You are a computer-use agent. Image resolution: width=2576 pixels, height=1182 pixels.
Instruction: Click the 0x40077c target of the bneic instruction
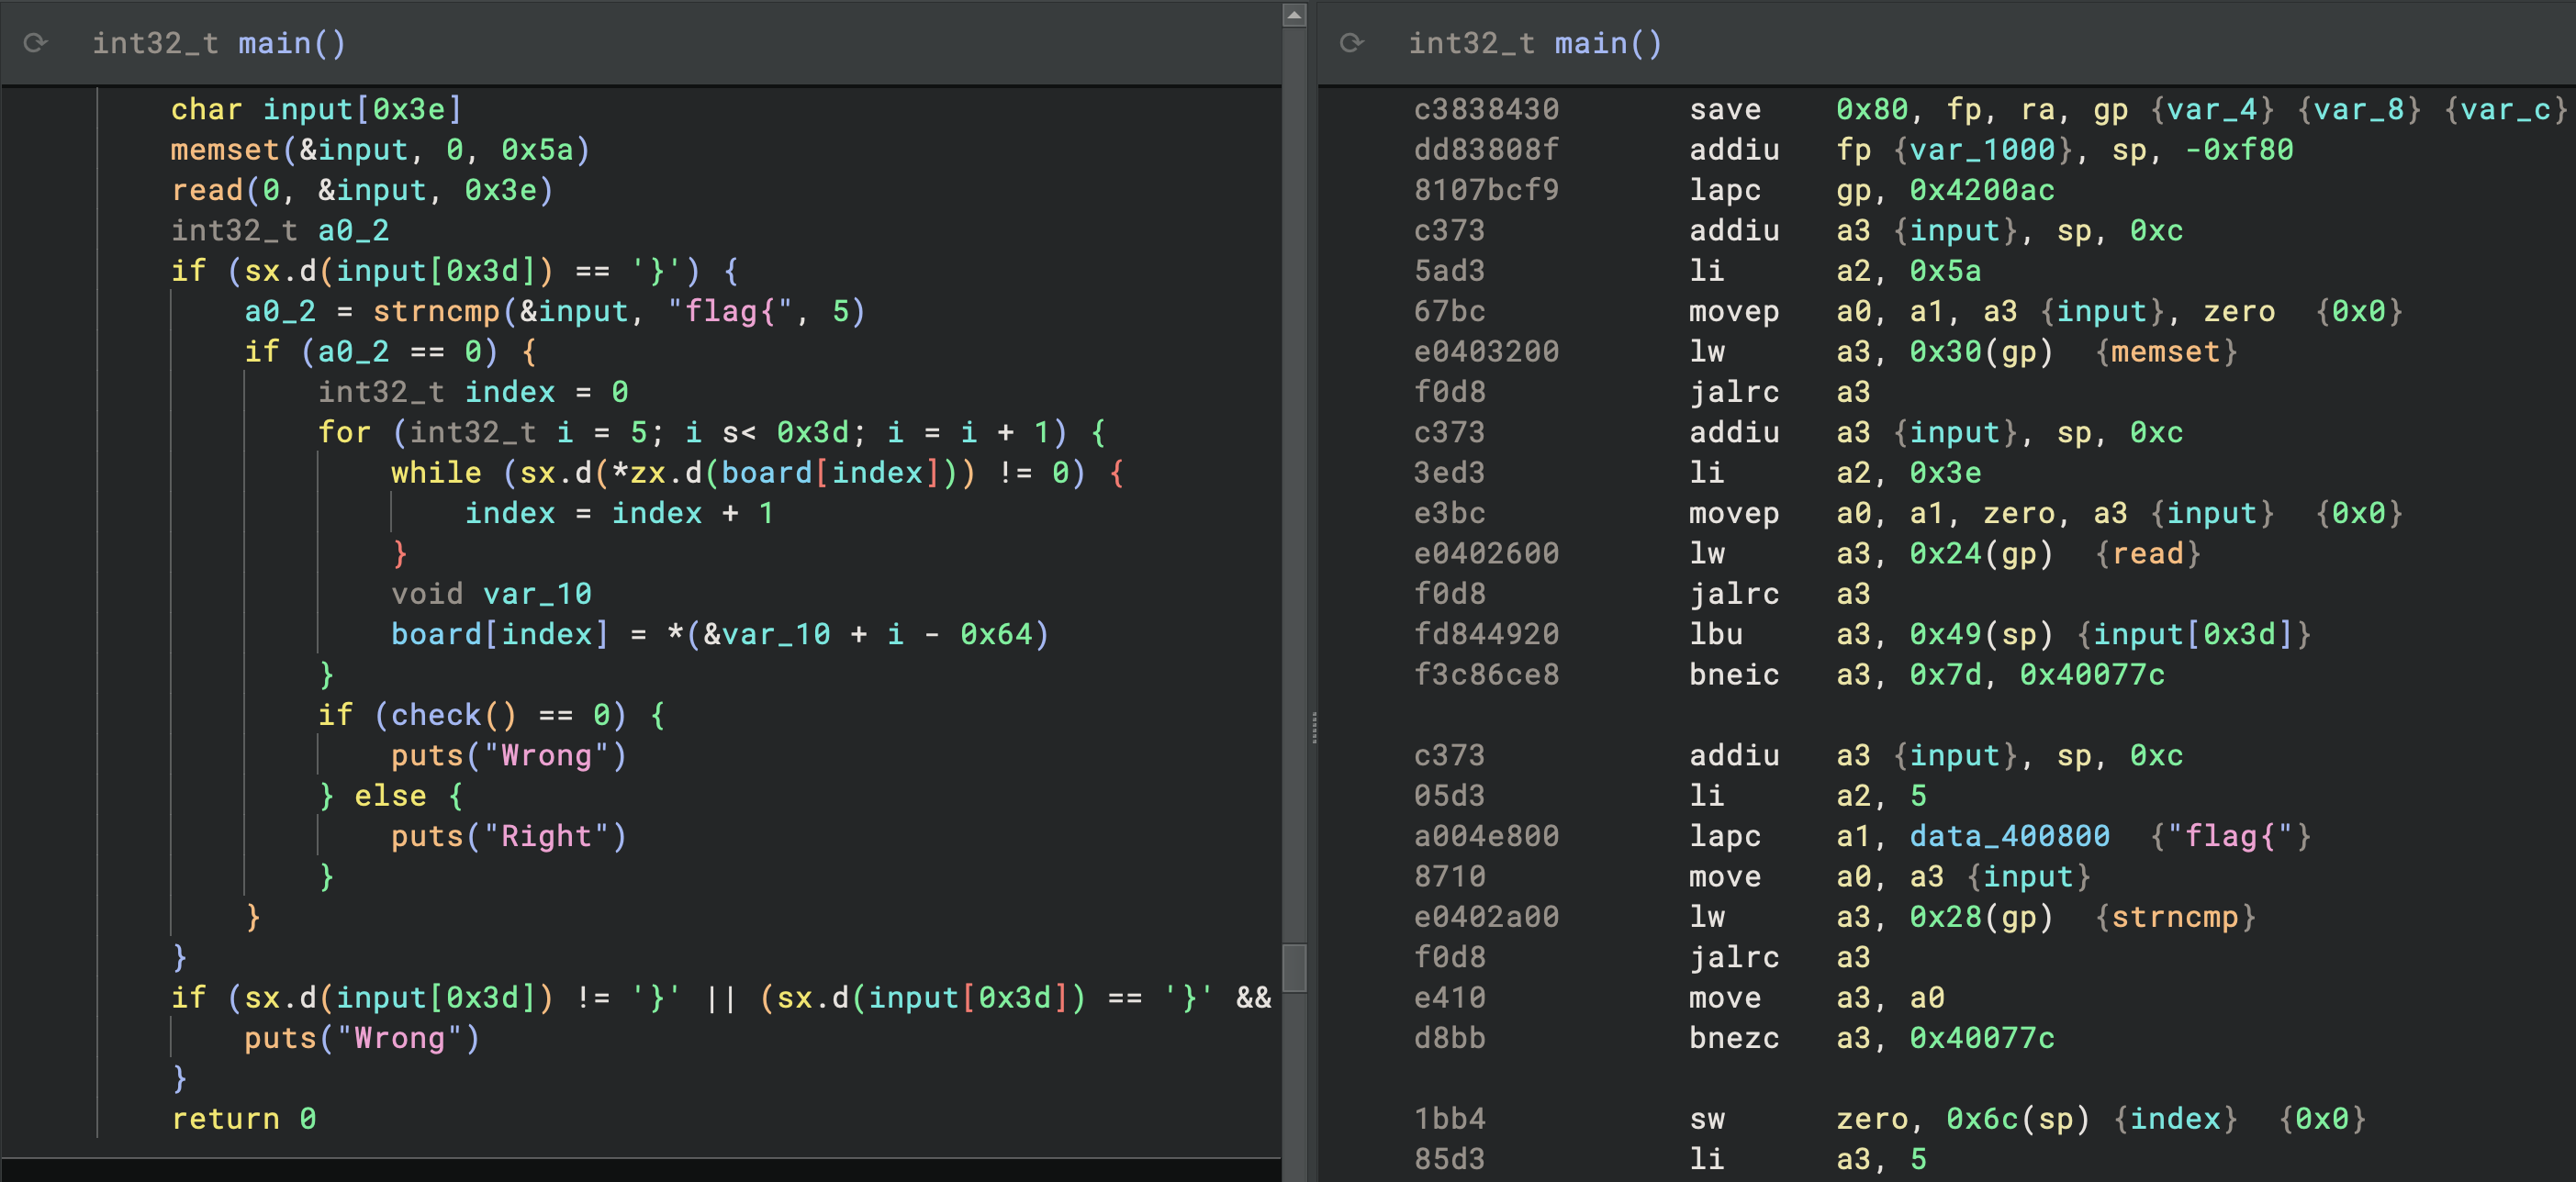pyautogui.click(x=2091, y=675)
